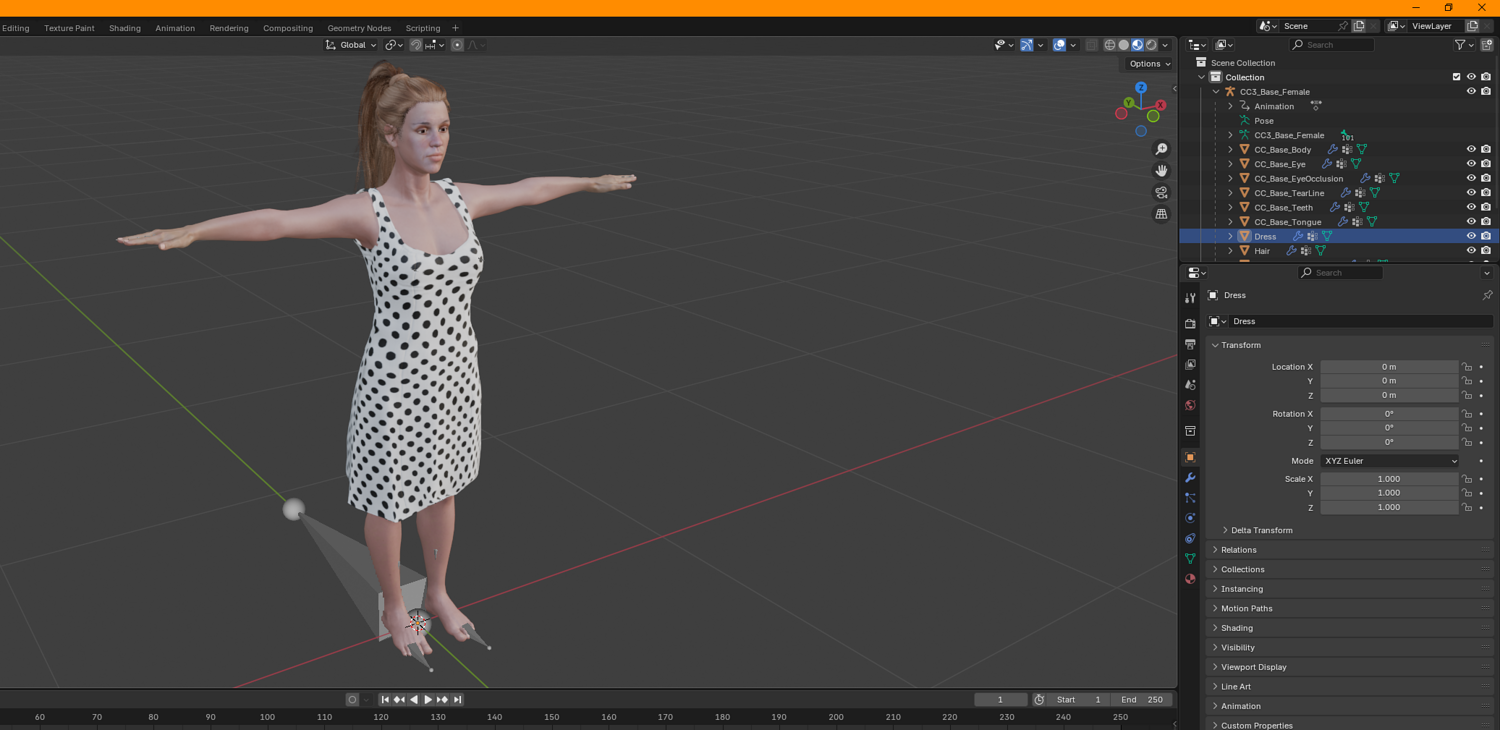The width and height of the screenshot is (1500, 730).
Task: Toggle viewport overlays display
Action: pos(1059,45)
